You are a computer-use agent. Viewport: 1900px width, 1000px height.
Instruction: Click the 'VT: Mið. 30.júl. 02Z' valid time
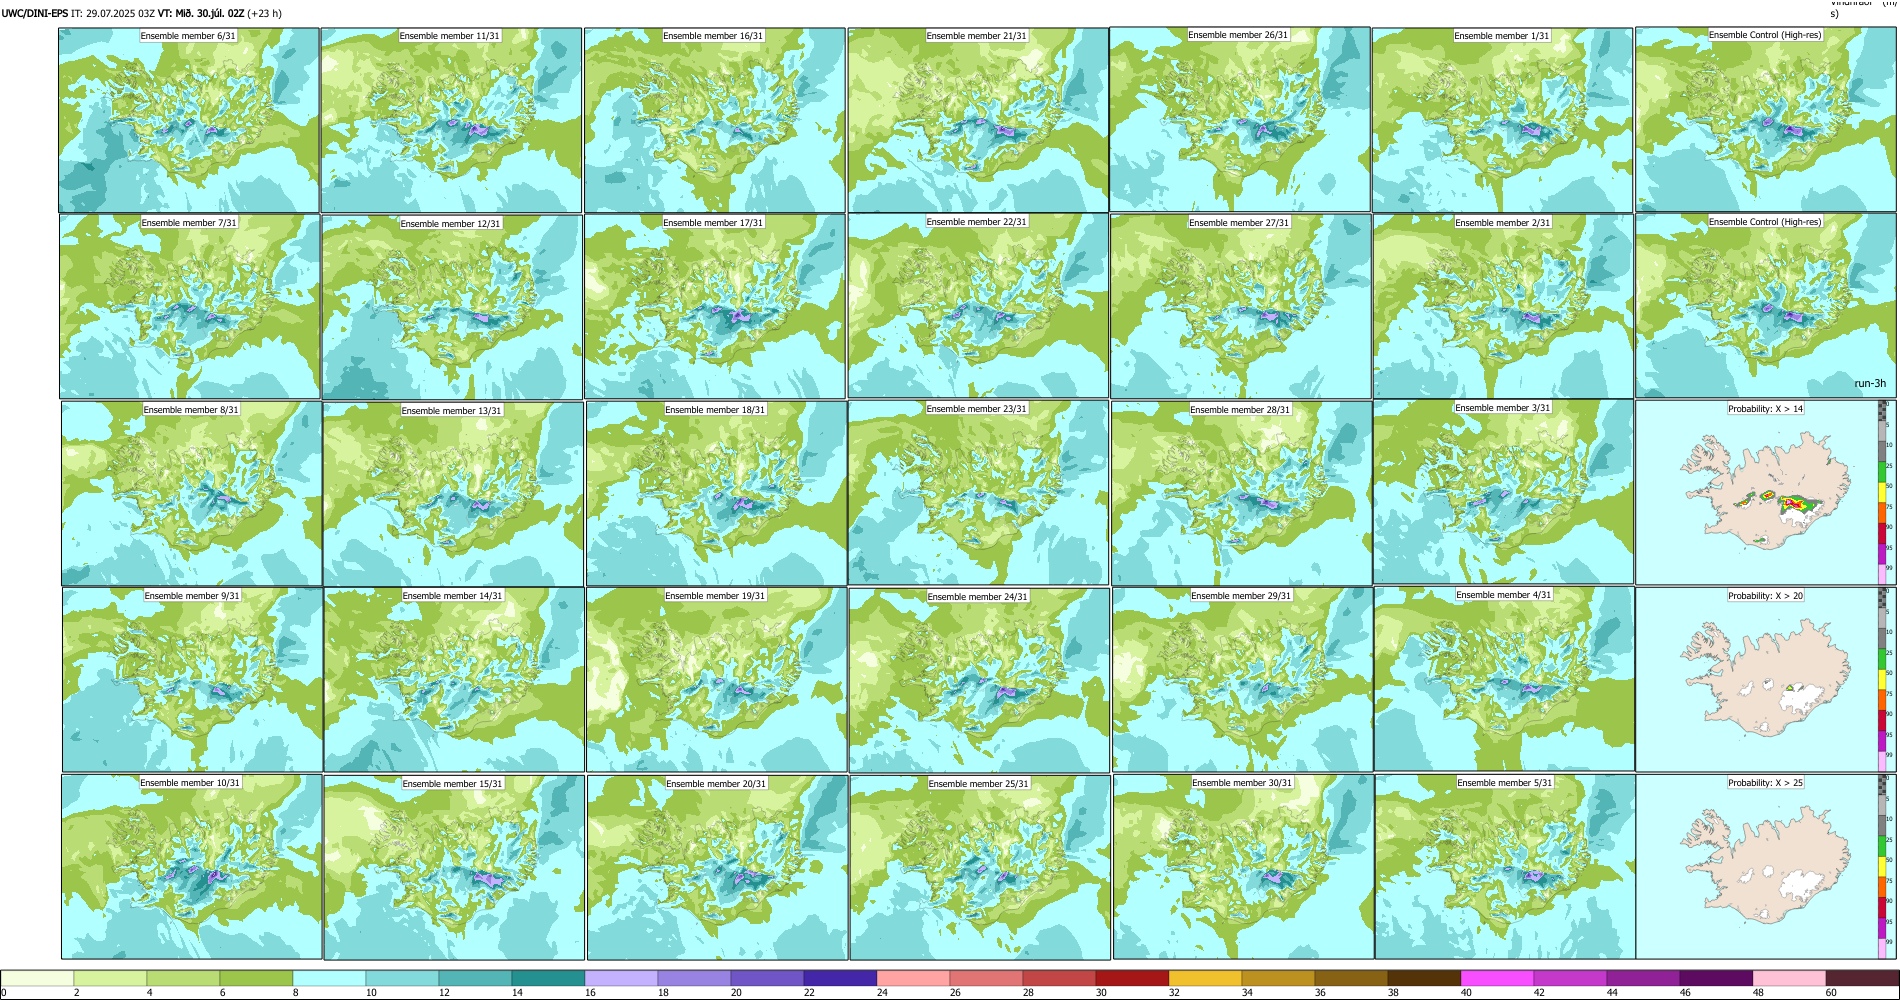pyautogui.click(x=201, y=14)
